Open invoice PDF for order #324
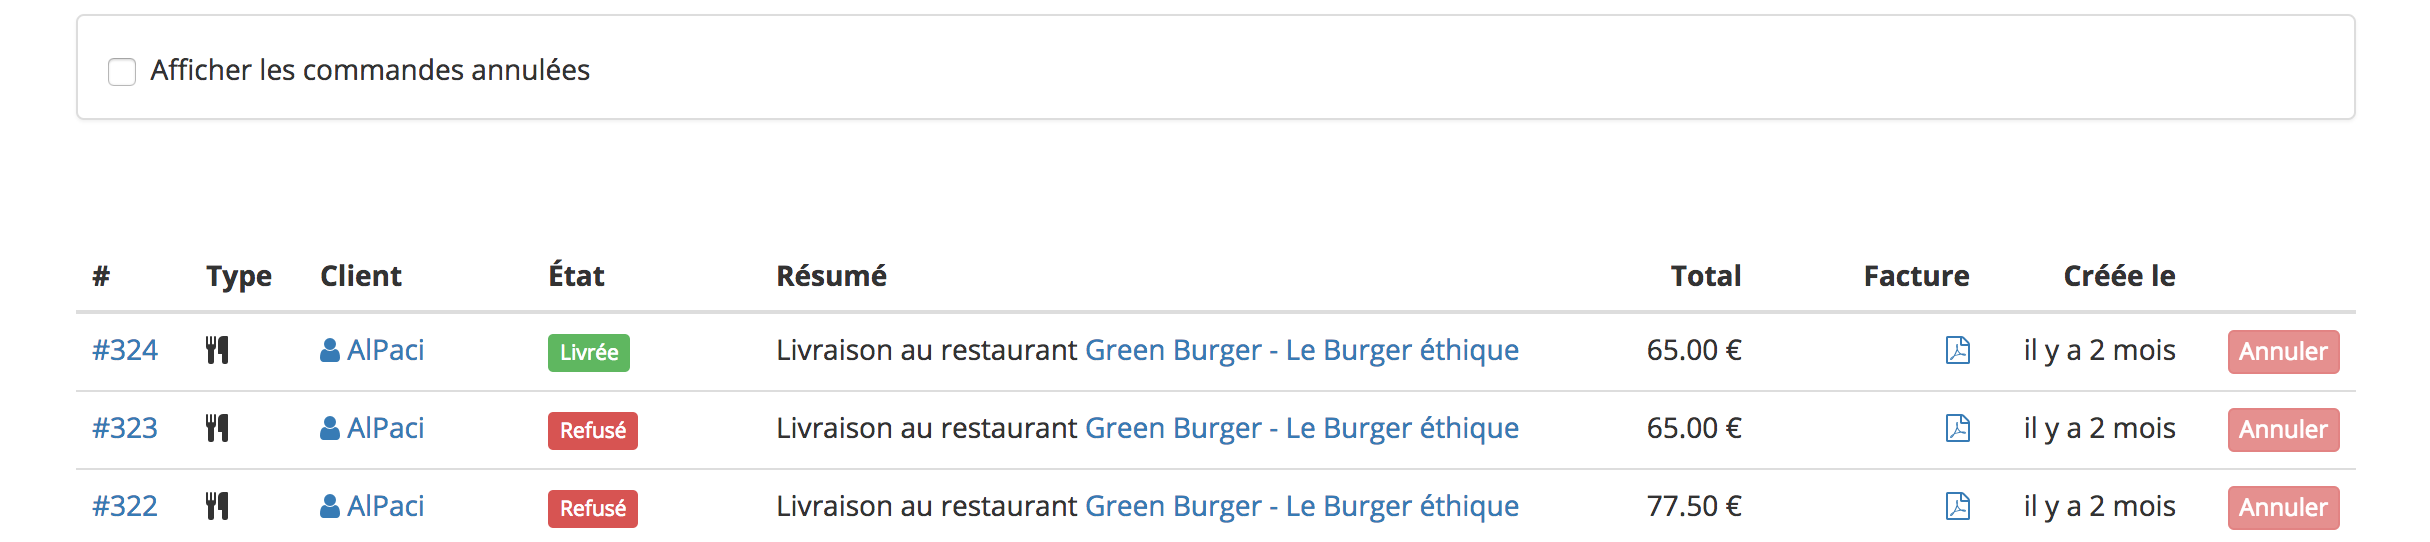Screen dimensions: 2430x542 (1957, 350)
